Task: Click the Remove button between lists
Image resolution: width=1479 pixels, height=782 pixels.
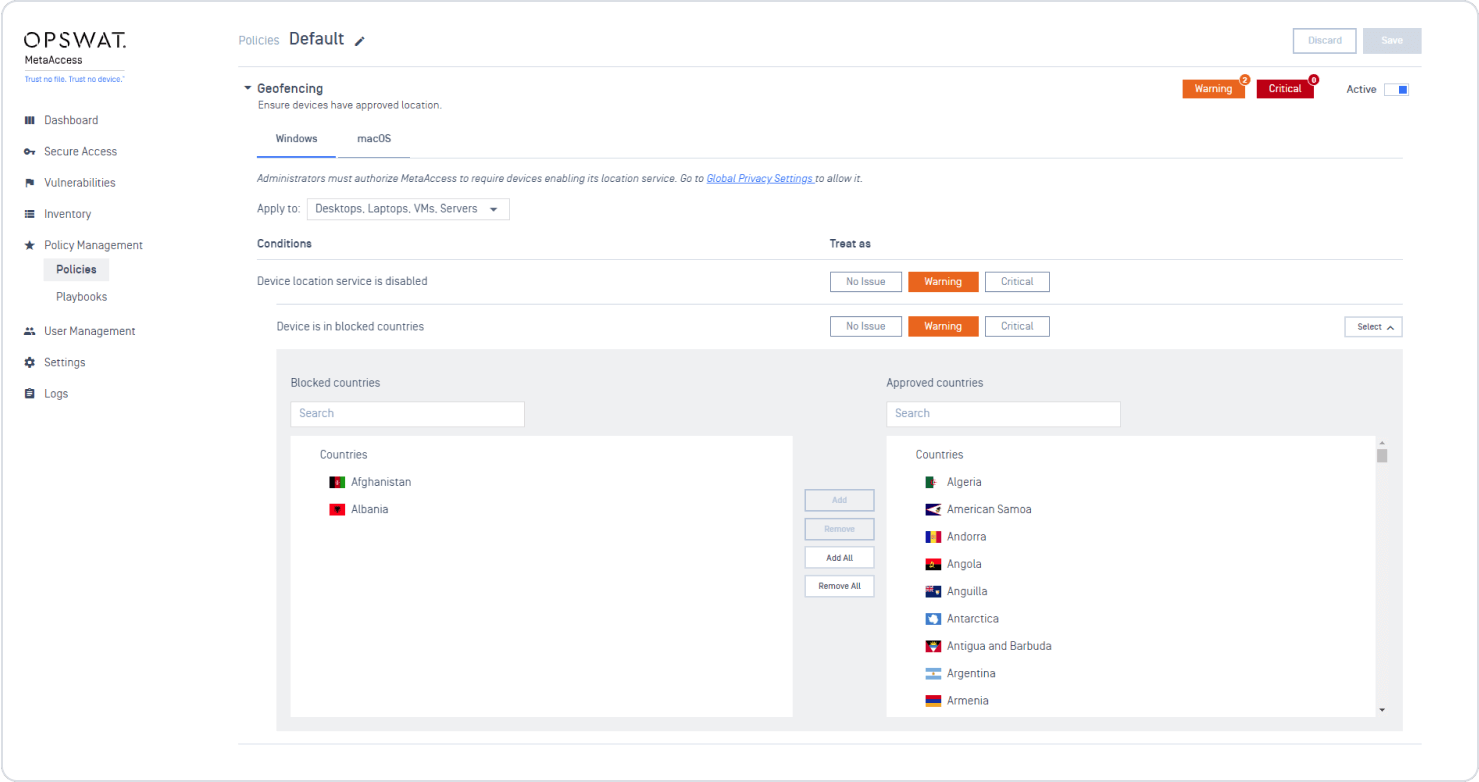Action: point(840,529)
